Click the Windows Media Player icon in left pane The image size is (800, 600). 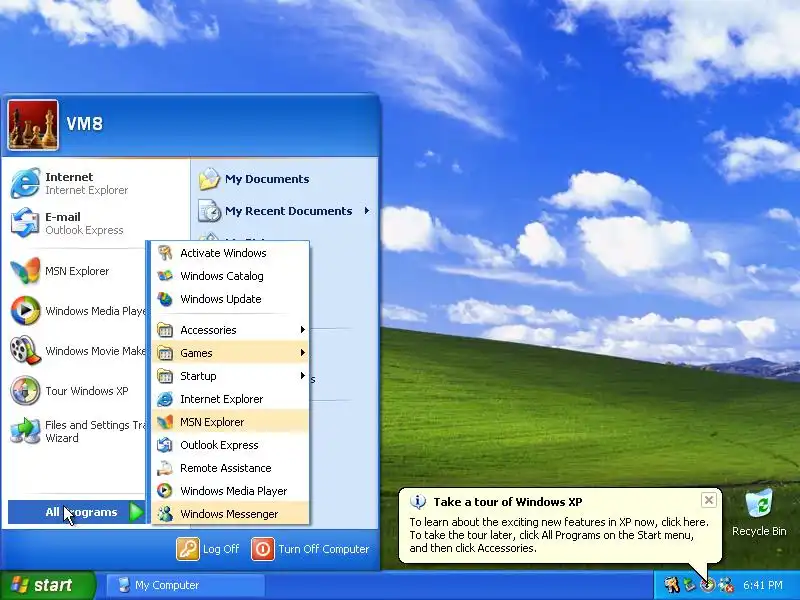[25, 310]
